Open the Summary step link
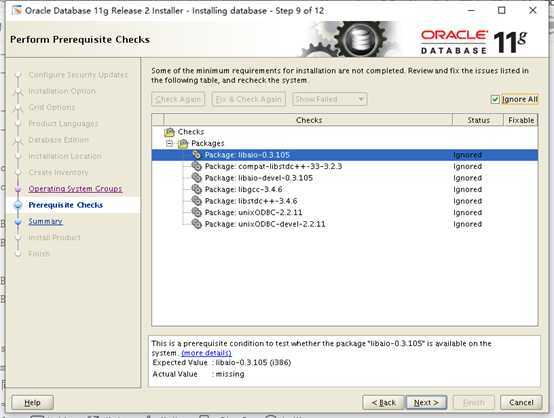 point(46,221)
